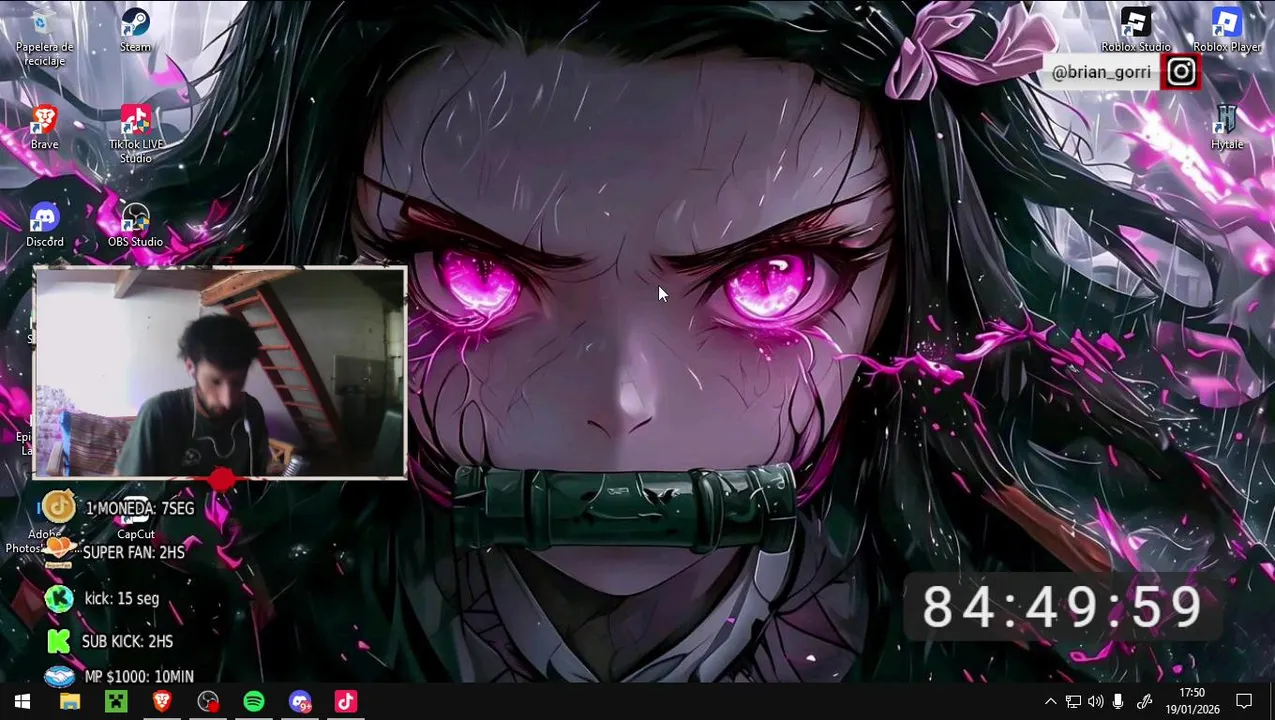Click the webcam overlay thumbnail
This screenshot has width=1275, height=720.
tap(220, 372)
